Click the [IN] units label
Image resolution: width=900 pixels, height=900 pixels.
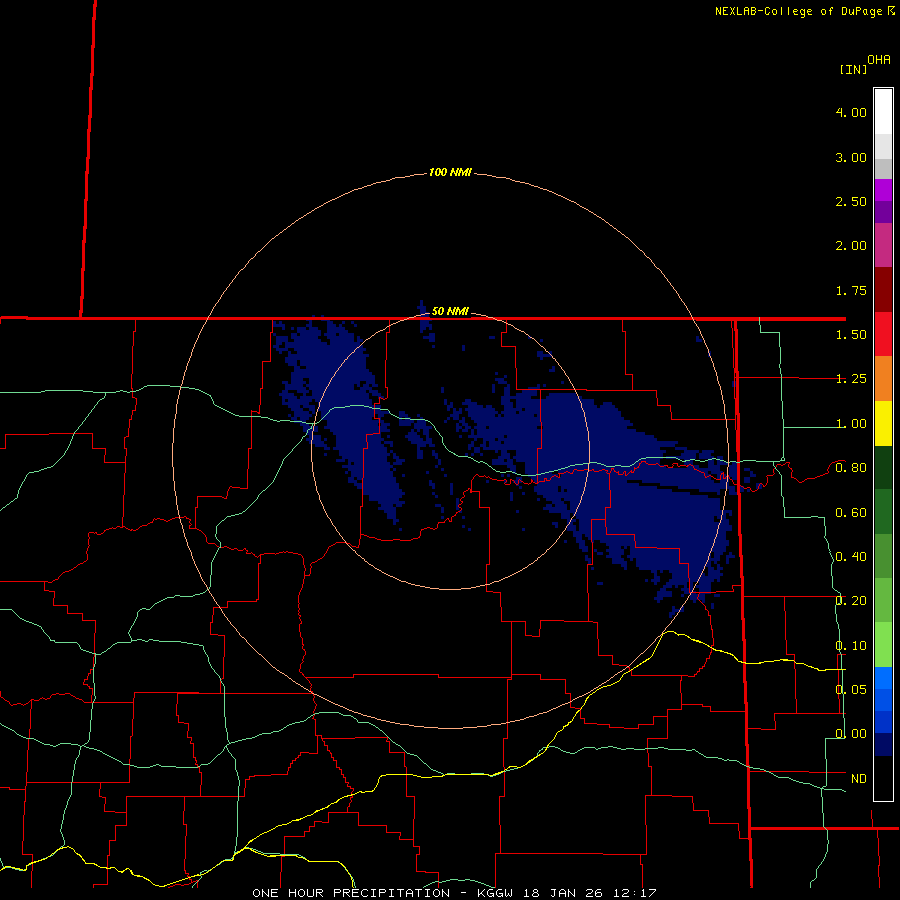854,69
